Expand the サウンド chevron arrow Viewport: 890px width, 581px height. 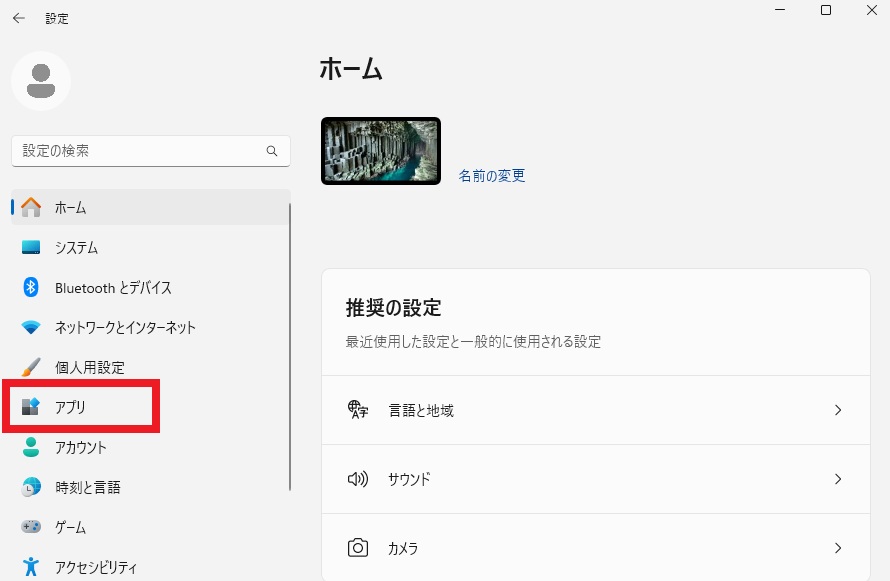pos(838,479)
